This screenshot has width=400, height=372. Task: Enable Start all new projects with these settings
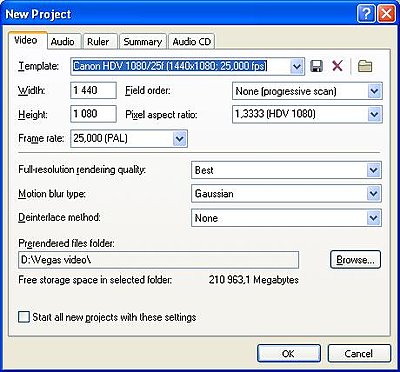[x=24, y=317]
